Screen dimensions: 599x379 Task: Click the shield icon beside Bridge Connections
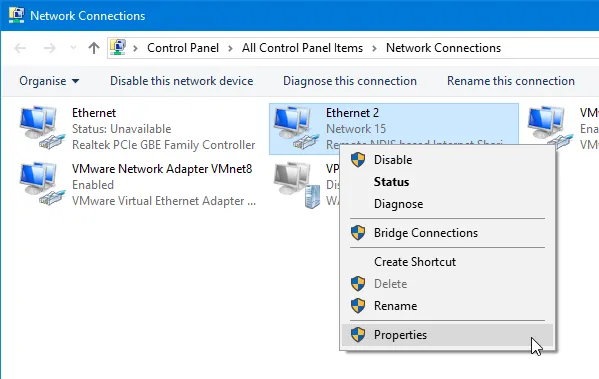(x=358, y=233)
